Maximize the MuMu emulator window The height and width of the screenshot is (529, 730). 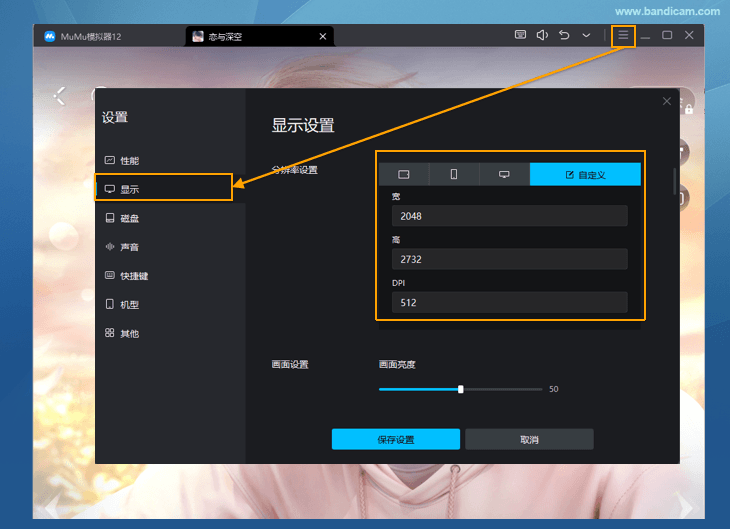pyautogui.click(x=667, y=35)
